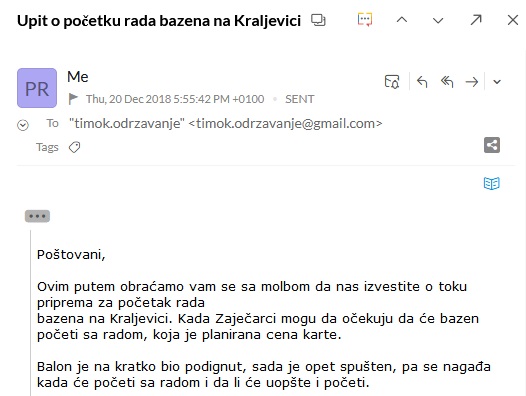Toggle the flag on this message
This screenshot has height=396, width=526.
73,99
